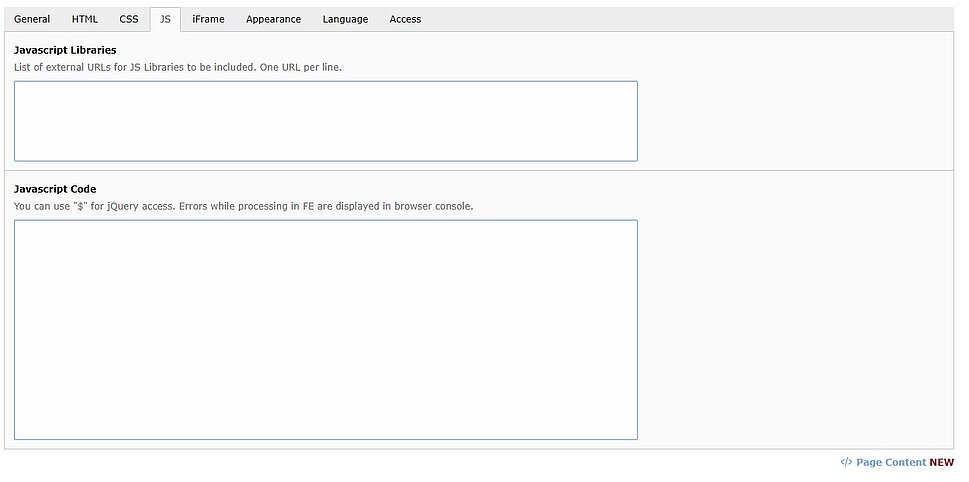Click the jQuery access hint text
This screenshot has height=482, width=969.
243,206
